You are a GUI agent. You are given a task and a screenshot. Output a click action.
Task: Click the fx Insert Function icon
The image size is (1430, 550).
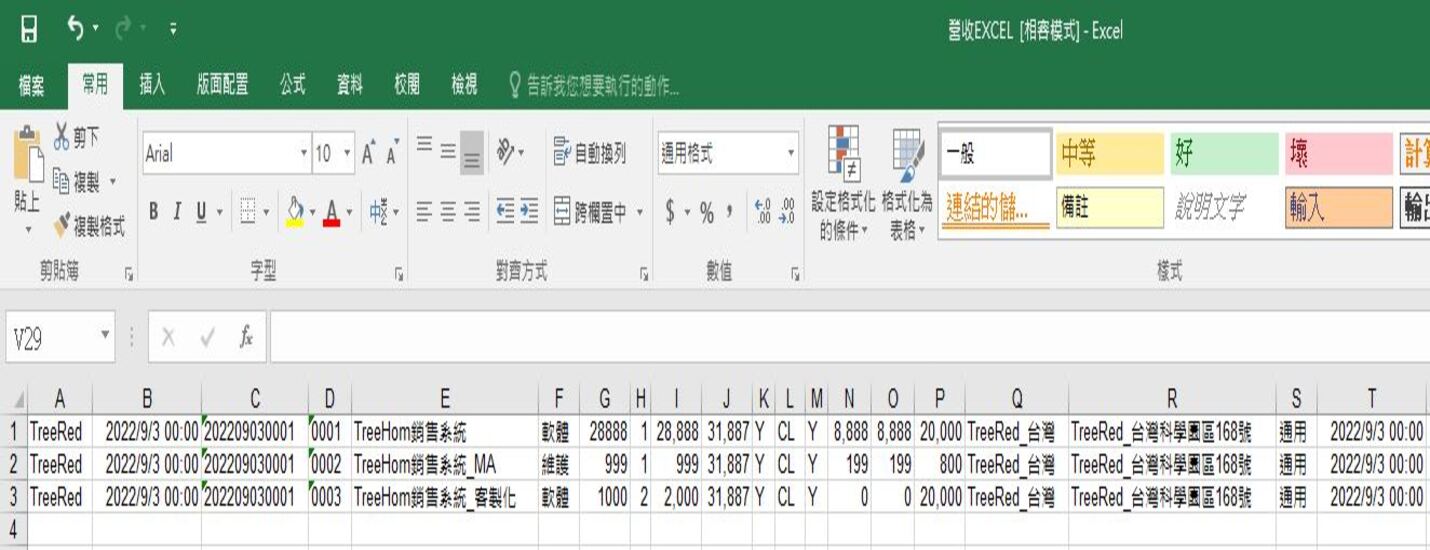246,338
